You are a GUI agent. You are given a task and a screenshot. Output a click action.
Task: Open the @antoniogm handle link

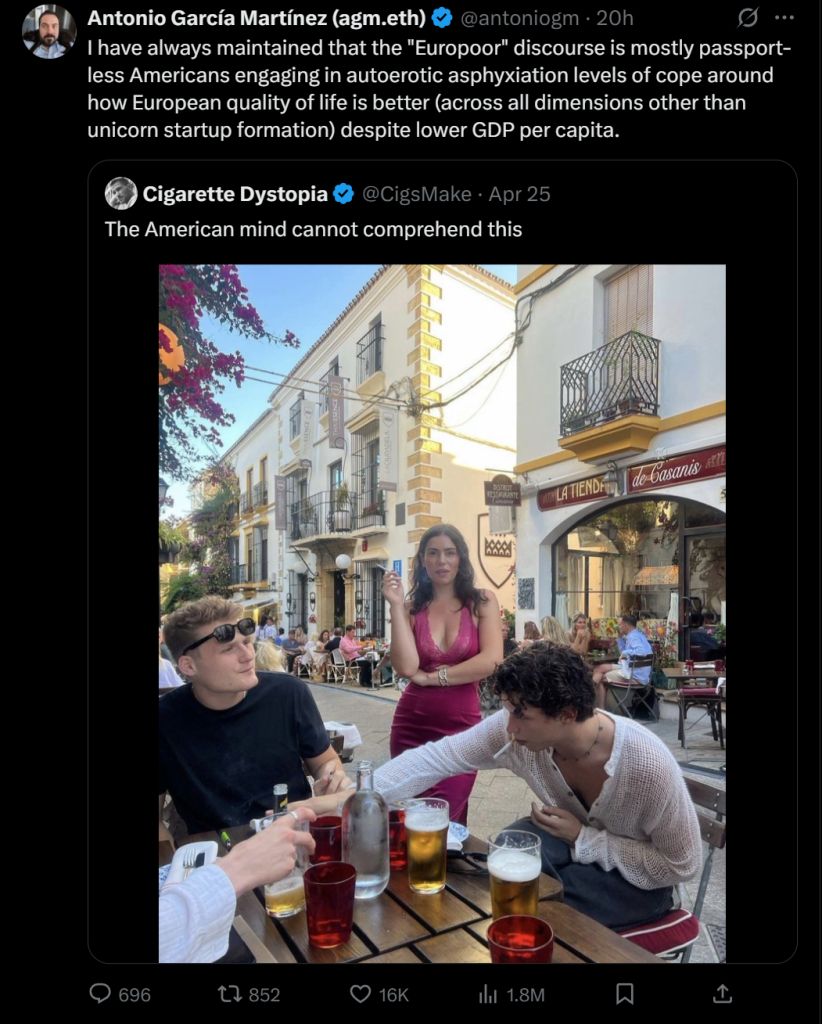pos(519,18)
